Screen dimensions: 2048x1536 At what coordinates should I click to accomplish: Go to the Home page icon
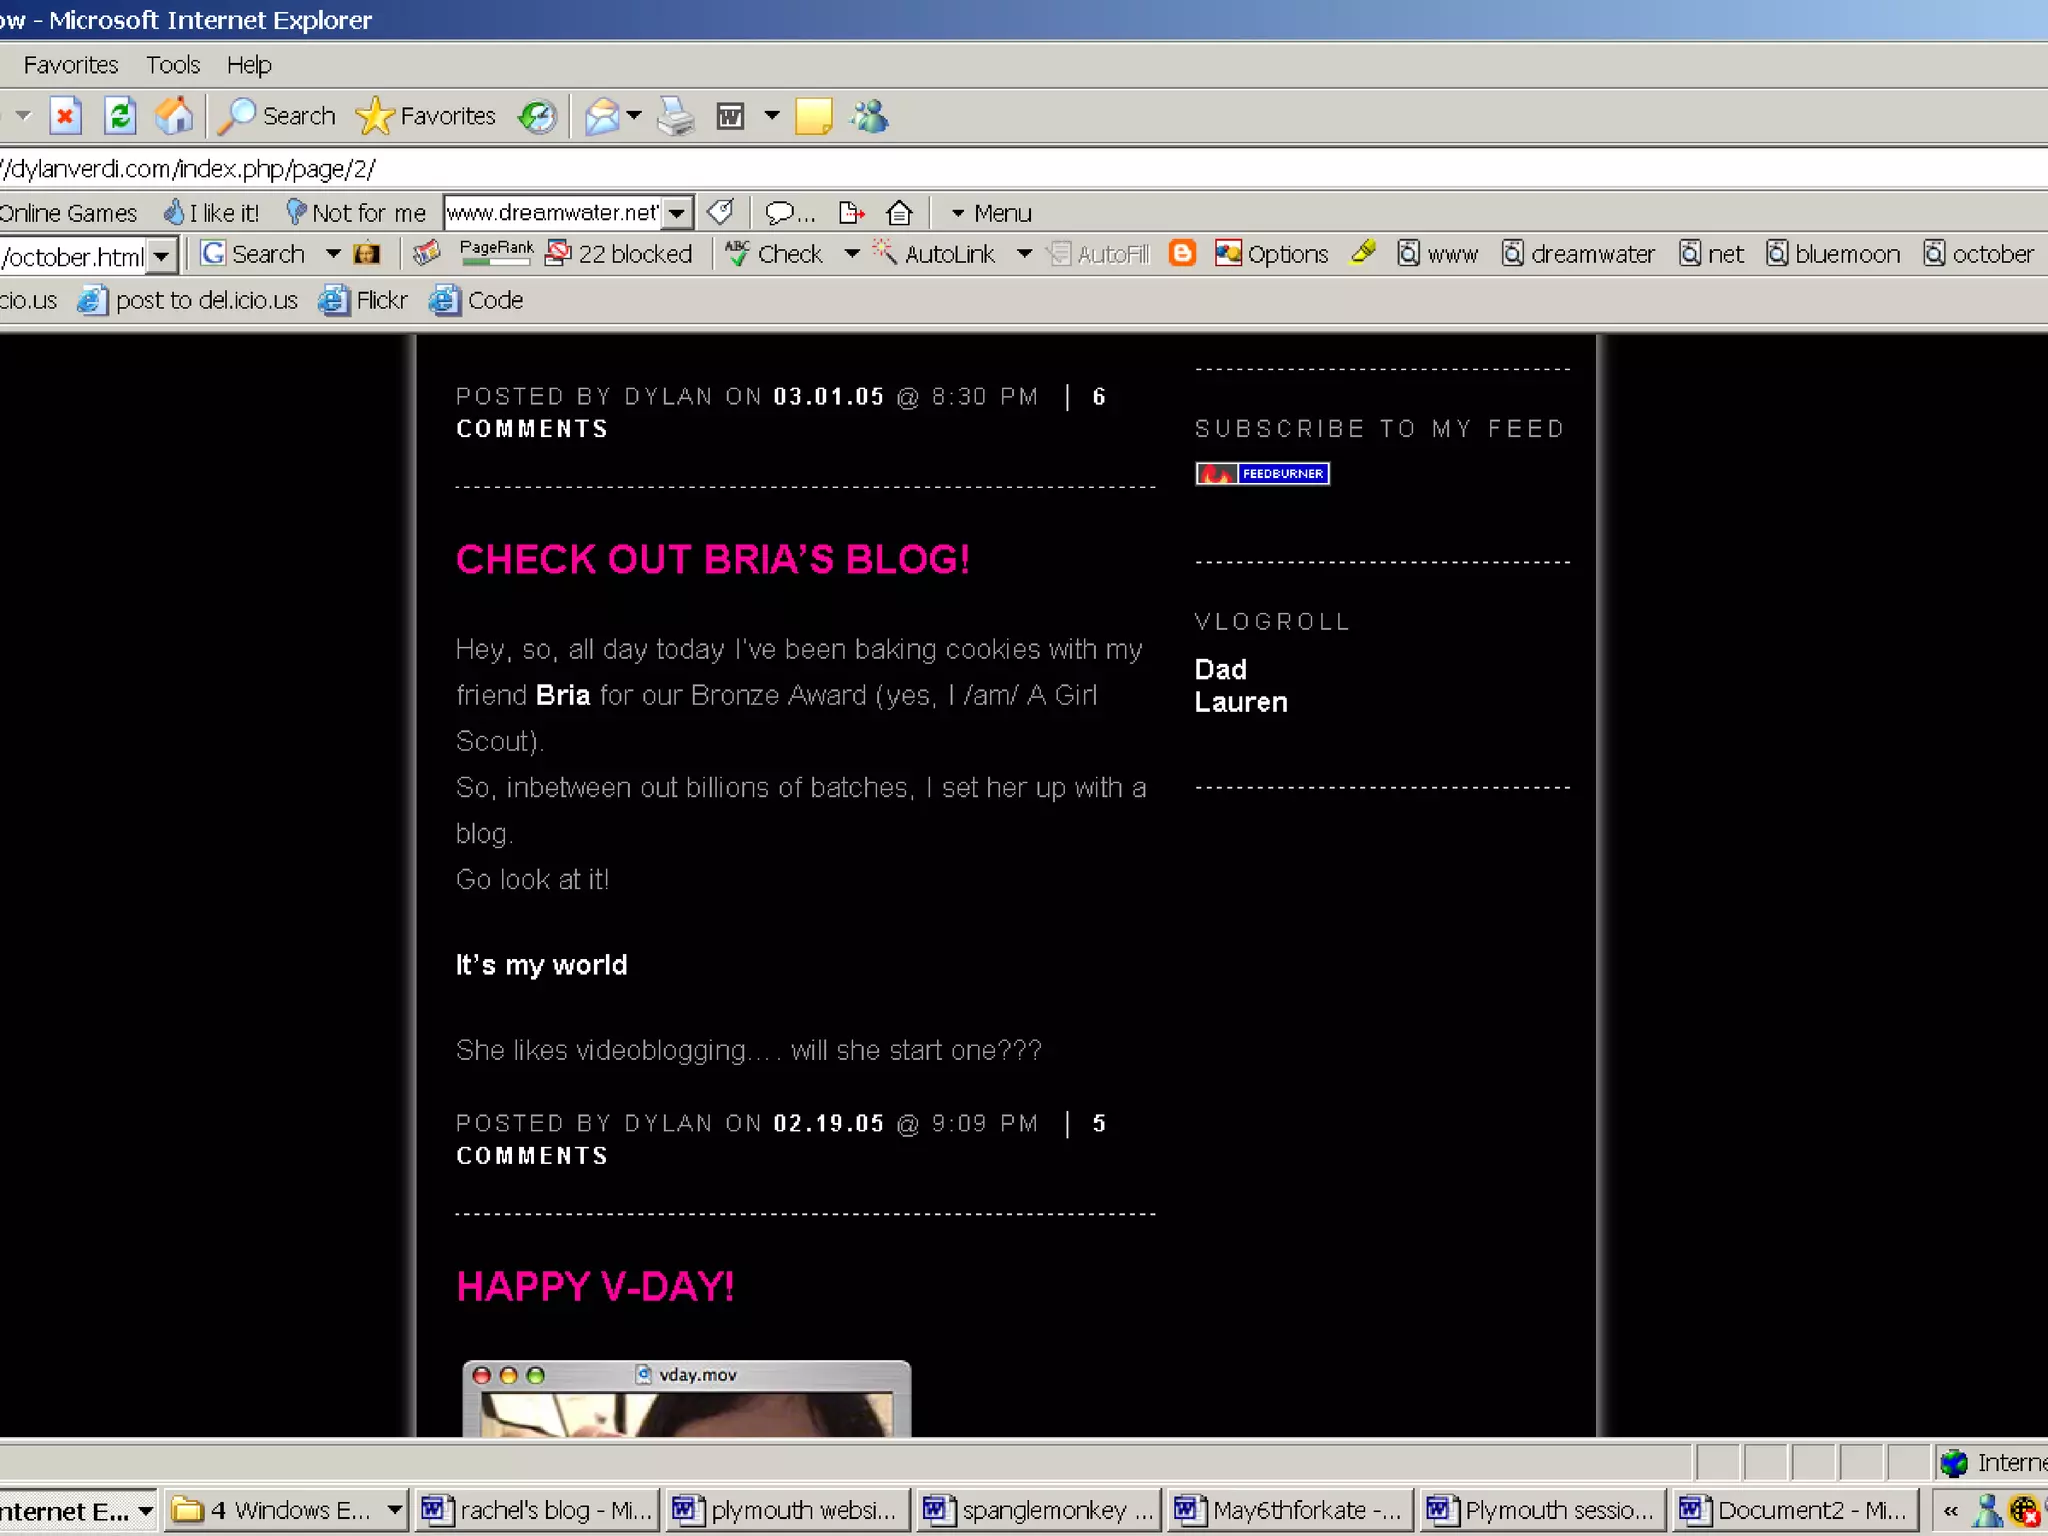tap(174, 116)
